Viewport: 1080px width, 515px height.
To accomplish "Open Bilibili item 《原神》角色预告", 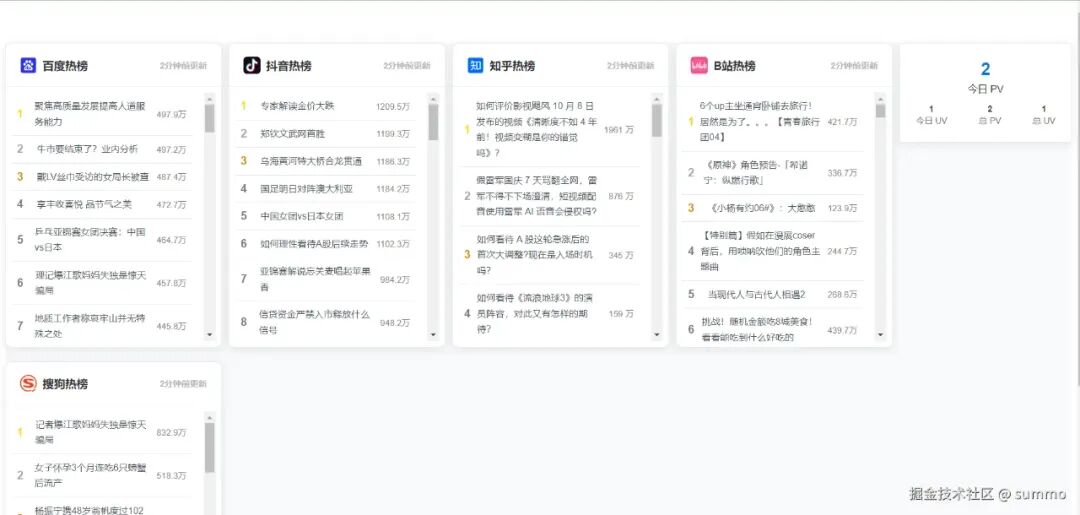I will [754, 173].
